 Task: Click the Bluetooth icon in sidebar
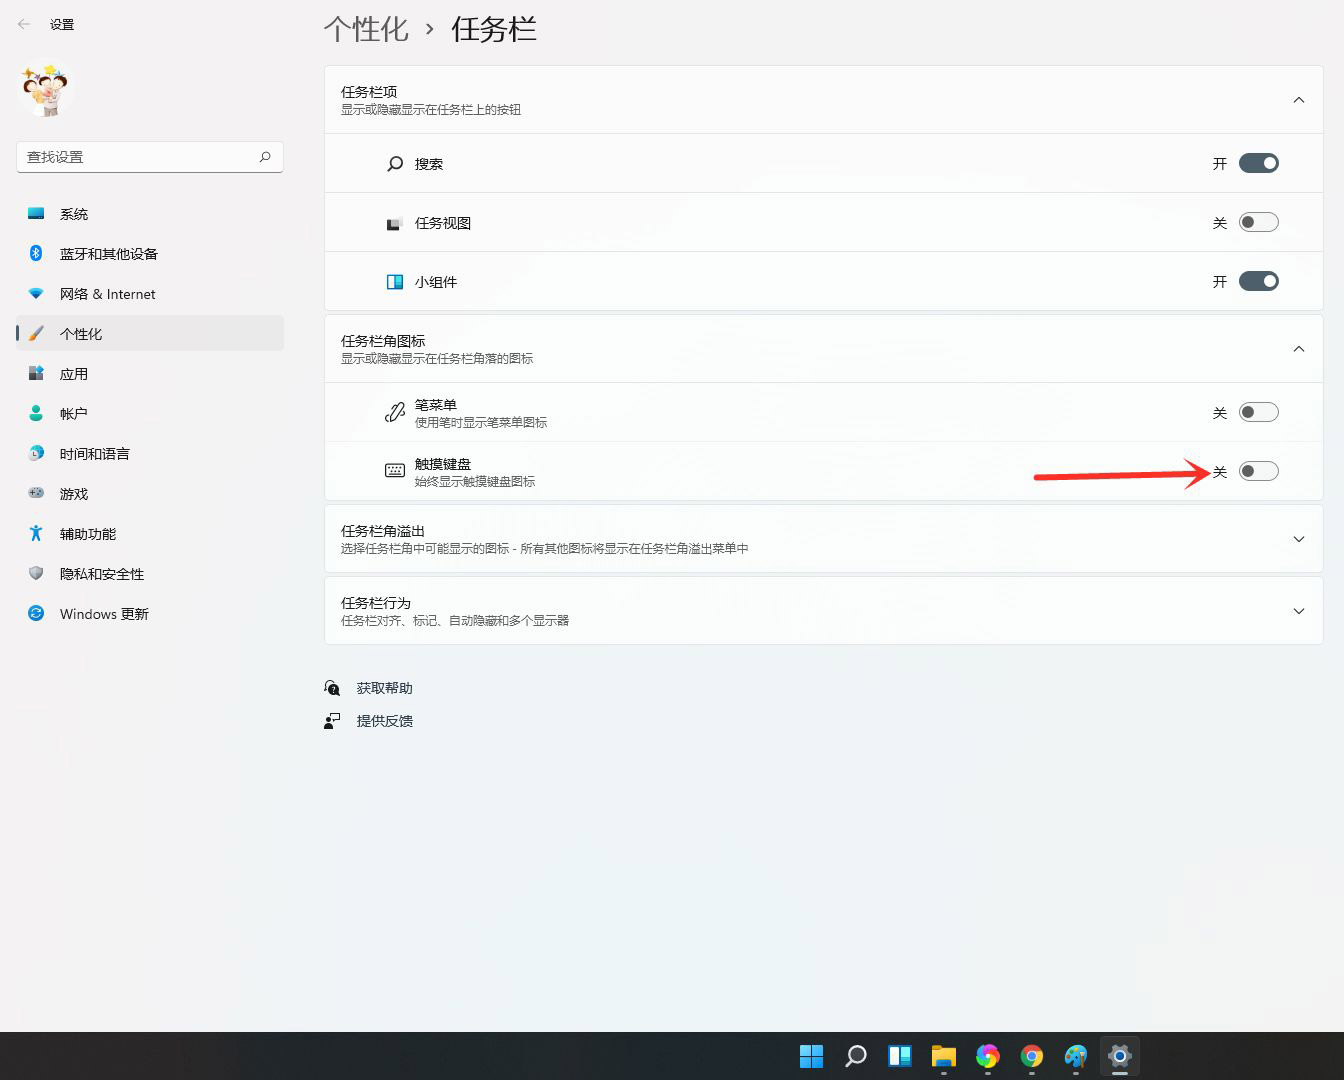(36, 253)
